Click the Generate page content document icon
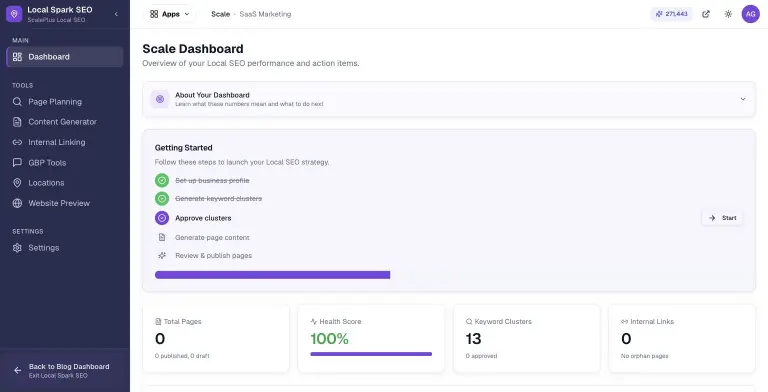Image resolution: width=768 pixels, height=392 pixels. pos(162,237)
